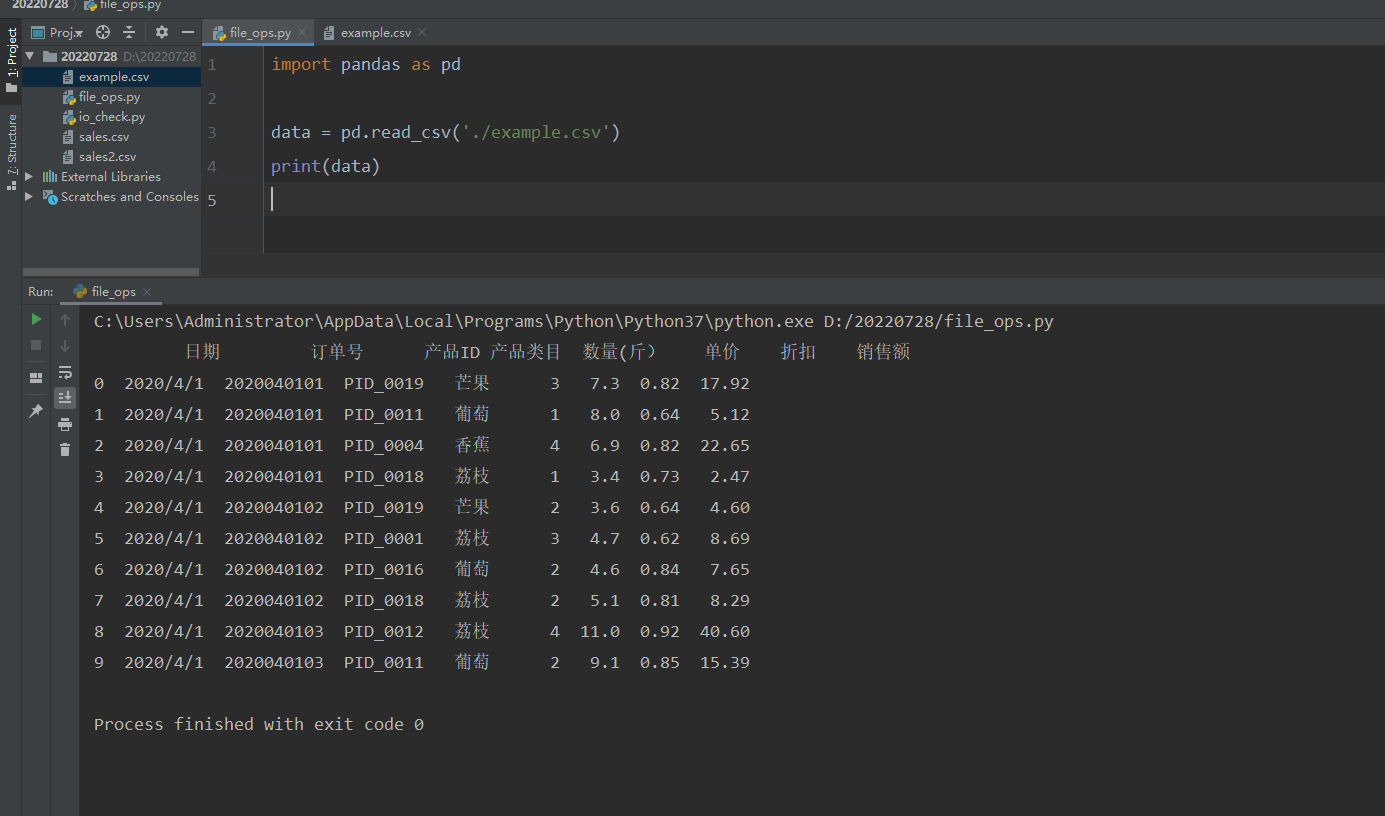Collapse the 20220728 project folder
This screenshot has height=816, width=1385.
click(x=29, y=57)
